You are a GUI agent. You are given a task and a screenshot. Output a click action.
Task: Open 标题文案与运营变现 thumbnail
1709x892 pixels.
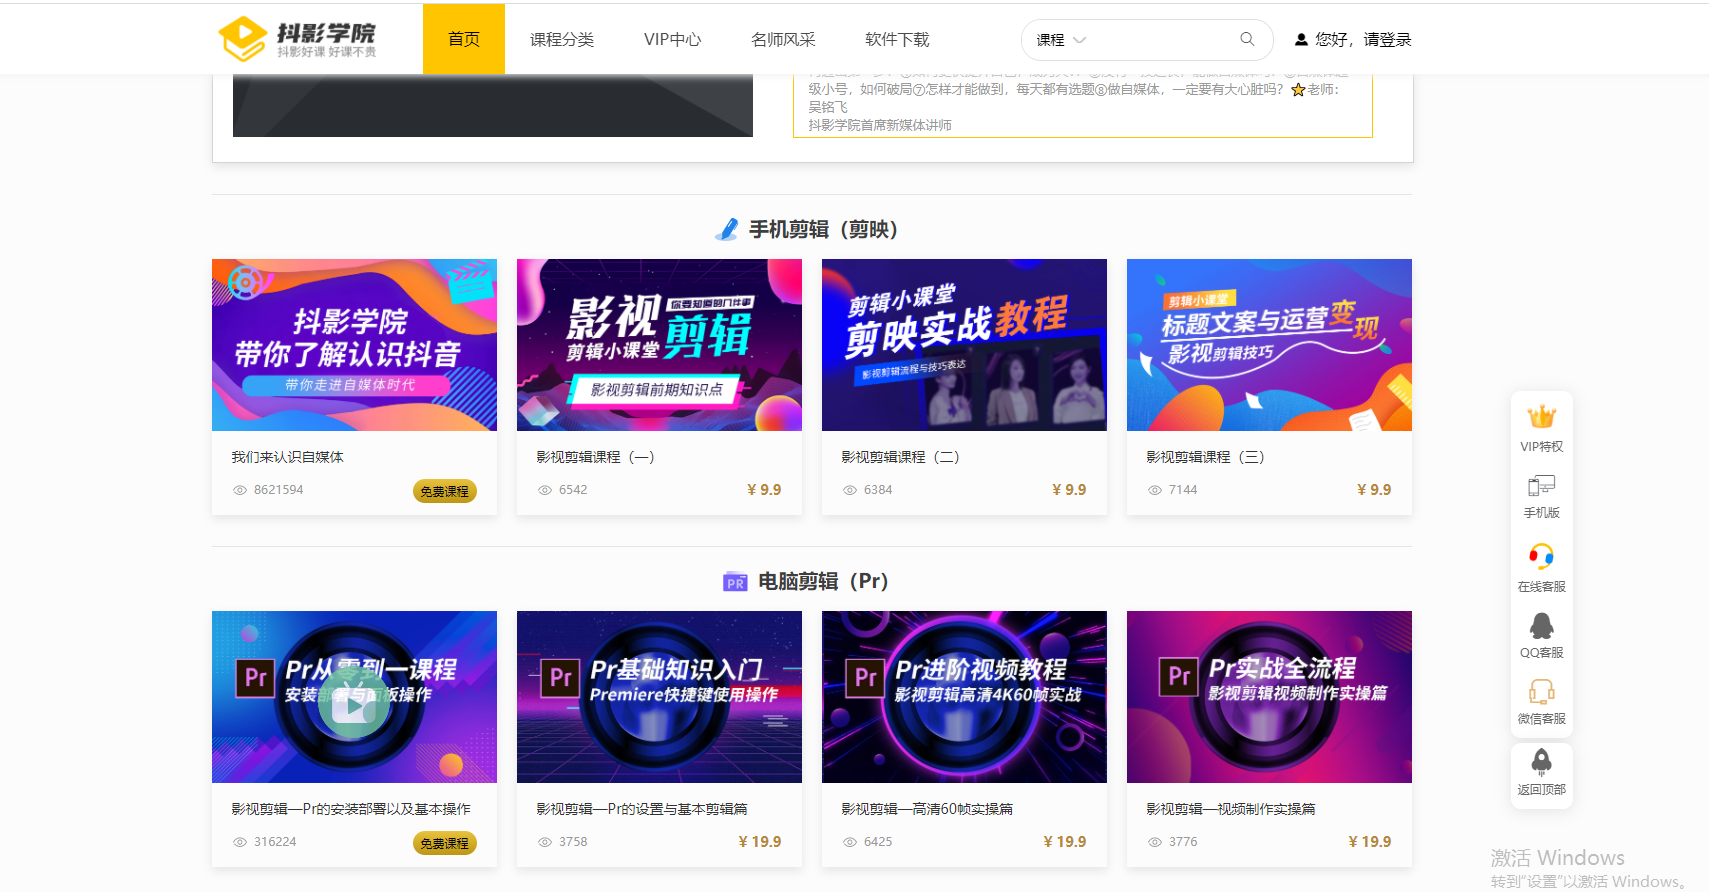point(1269,345)
